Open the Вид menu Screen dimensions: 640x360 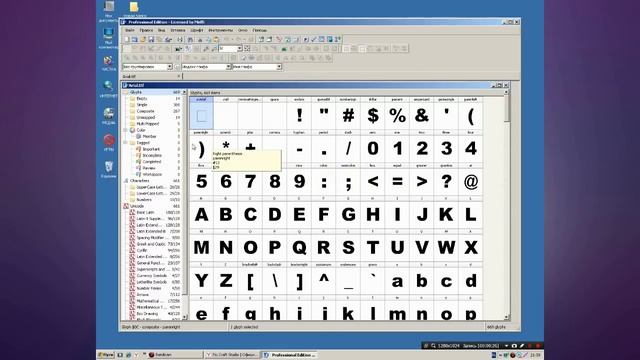tap(162, 30)
